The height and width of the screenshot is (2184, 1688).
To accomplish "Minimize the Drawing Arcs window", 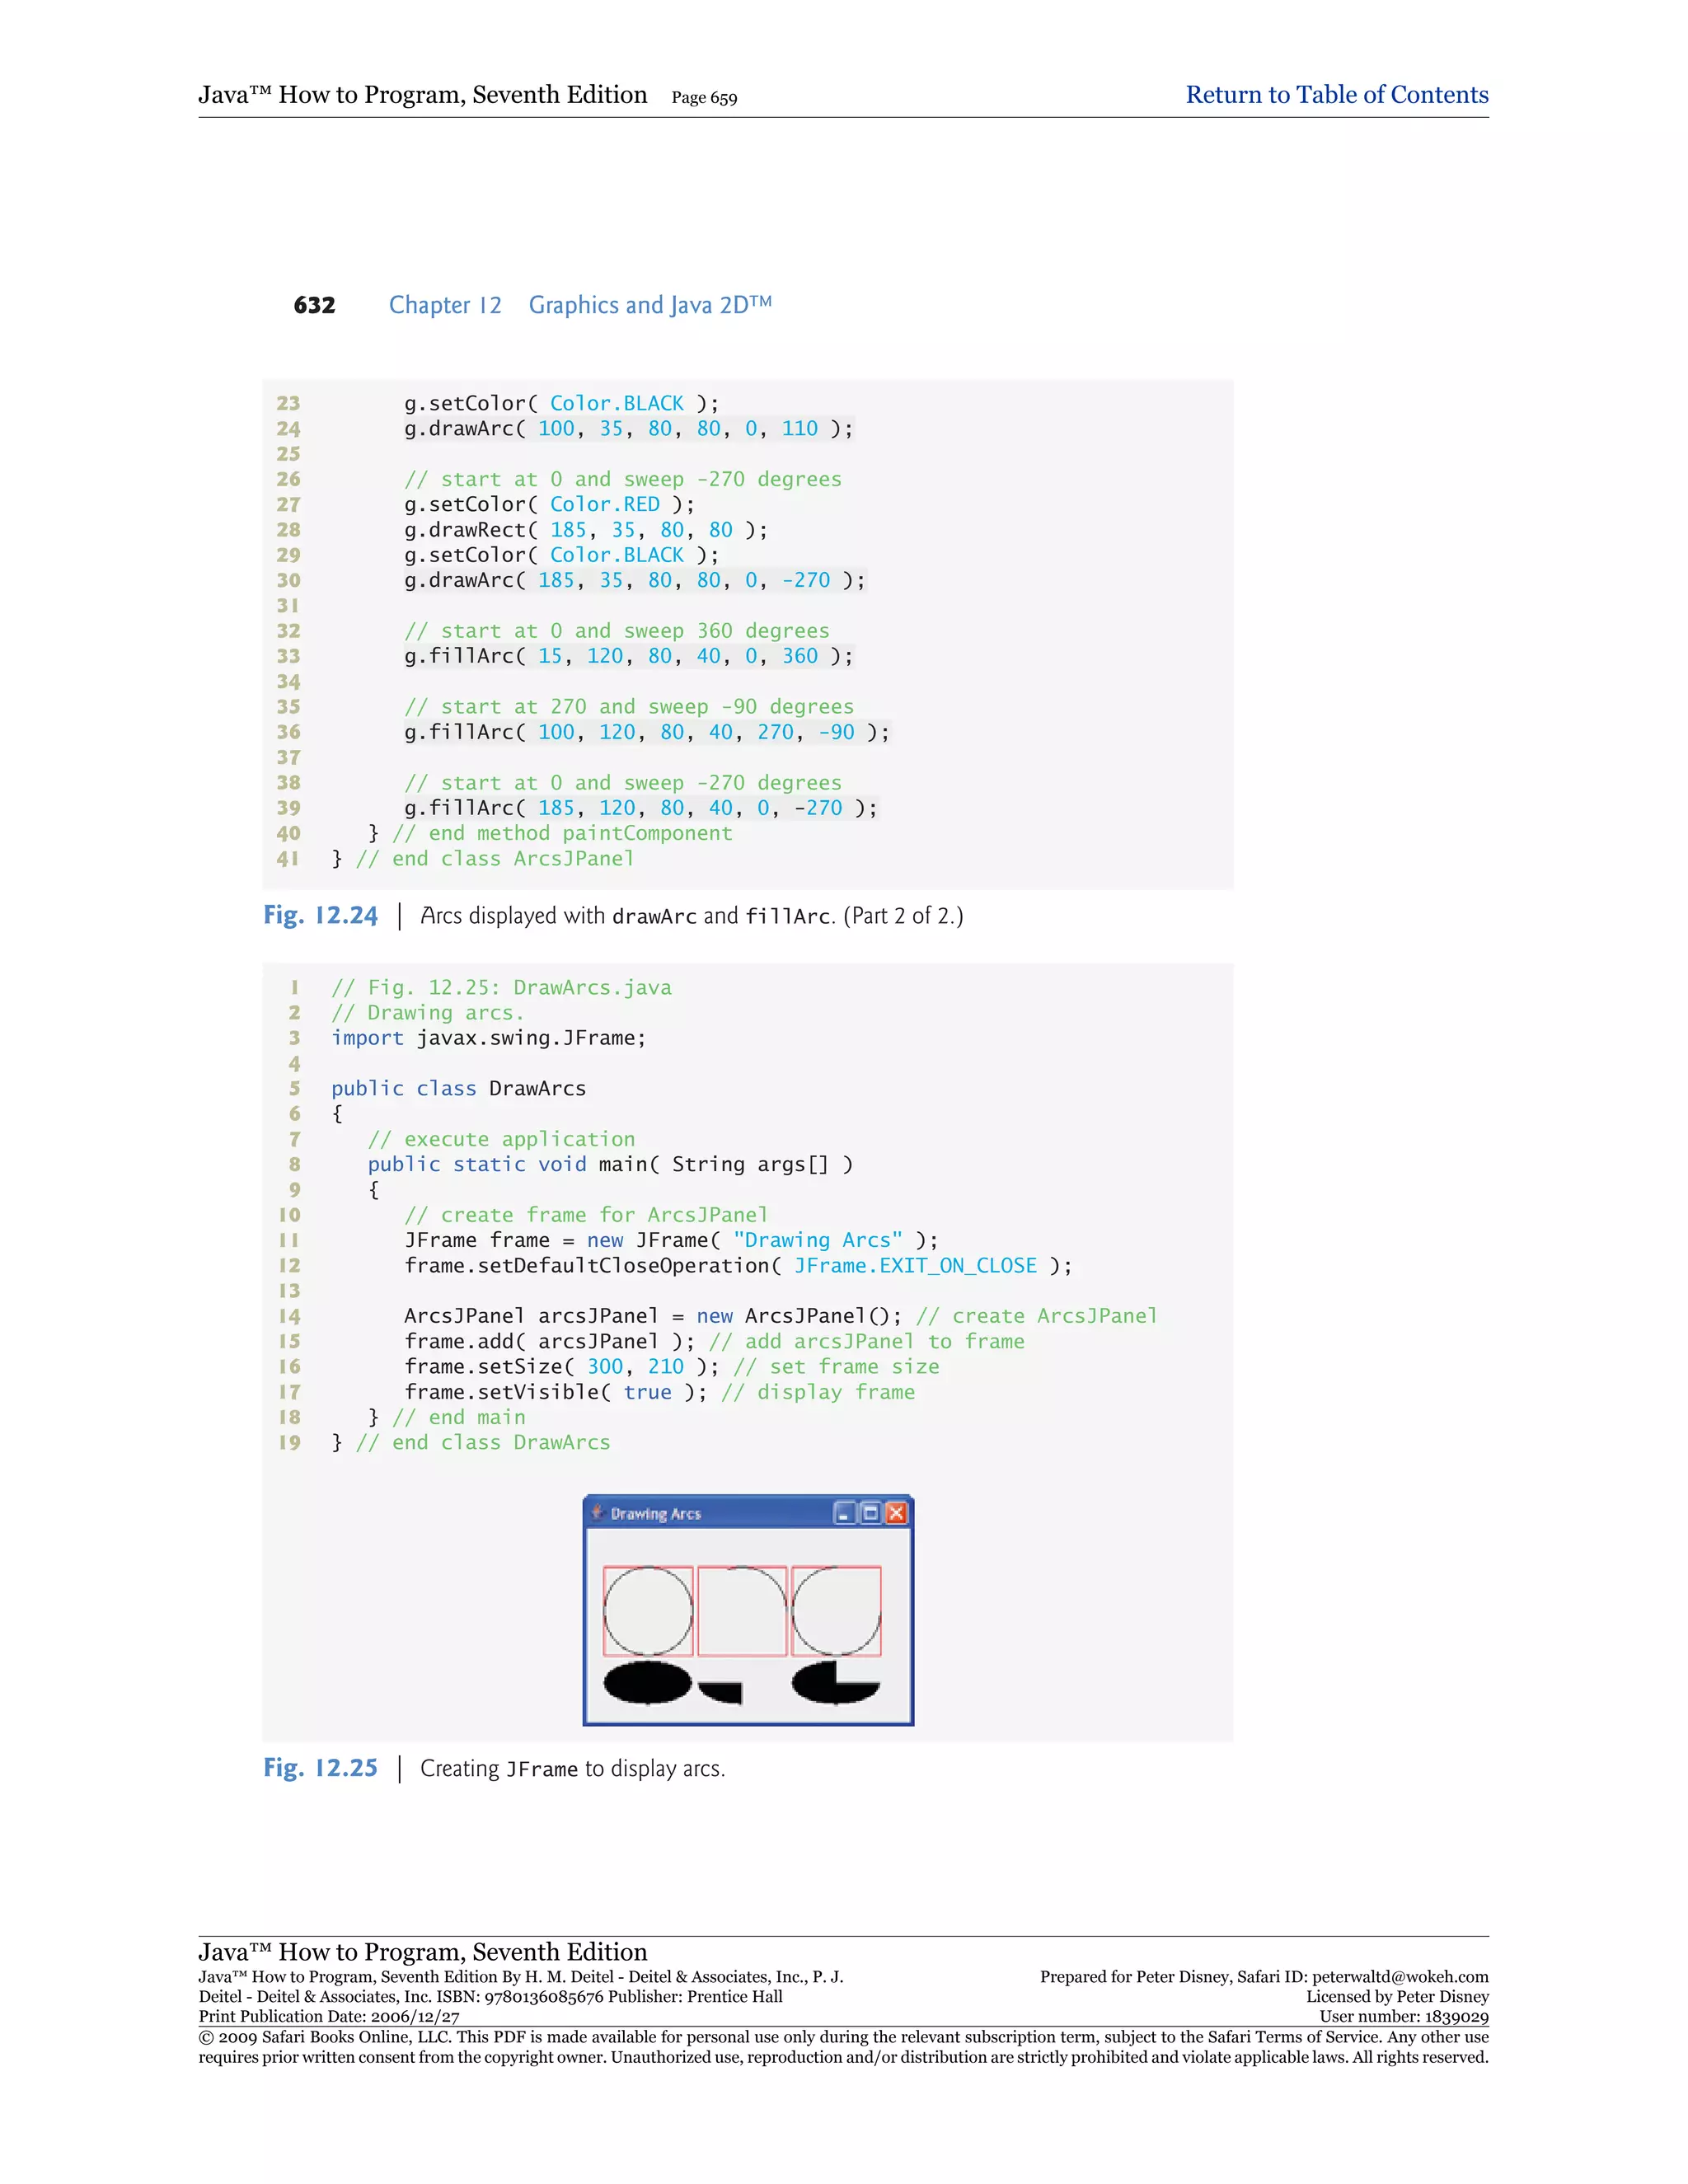I will (844, 1513).
